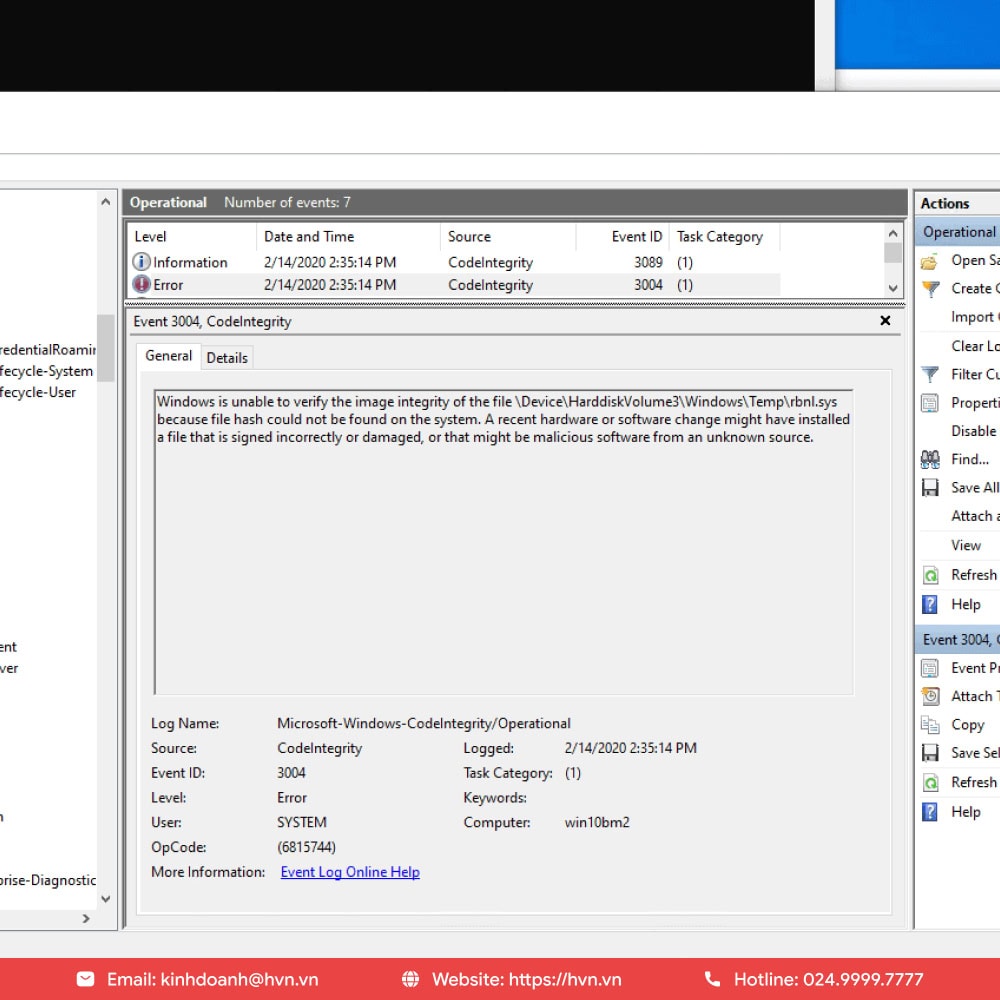This screenshot has height=1000, width=1000.
Task: Close the Event 3004 preview pane
Action: coord(885,321)
